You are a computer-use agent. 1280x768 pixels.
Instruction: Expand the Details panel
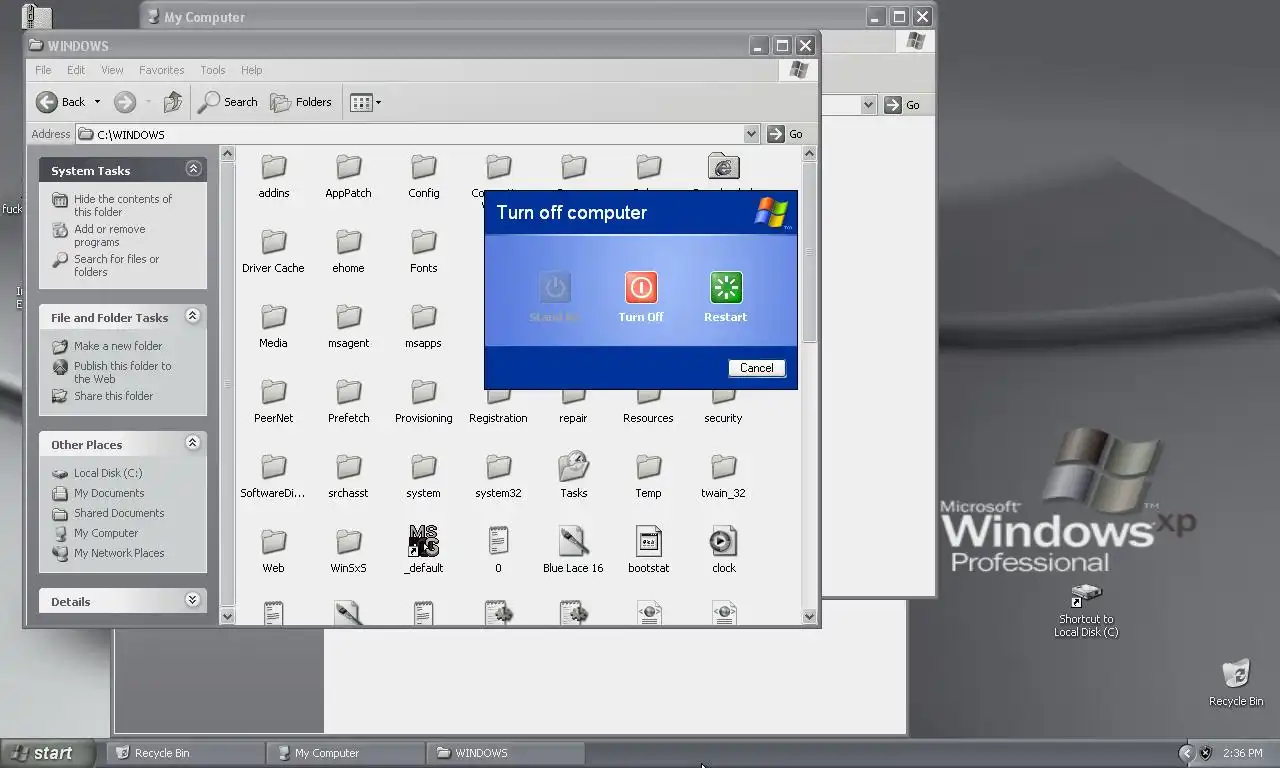[x=194, y=600]
